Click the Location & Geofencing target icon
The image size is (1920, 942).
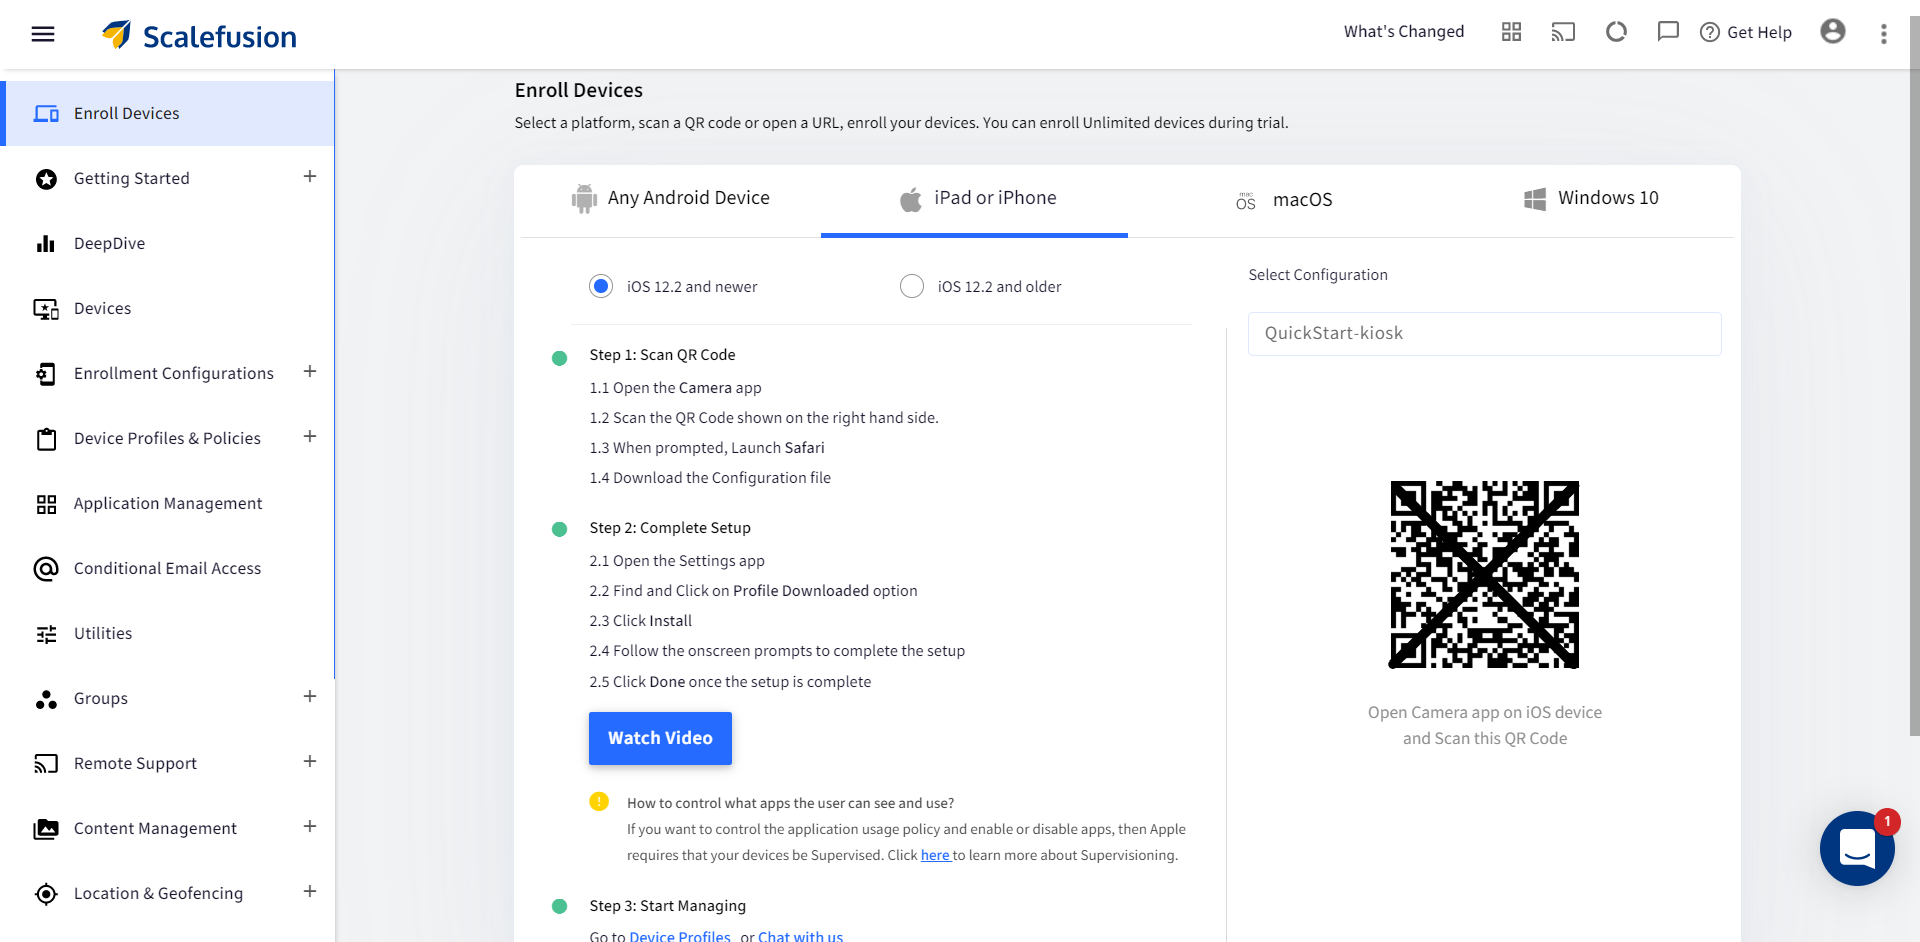(x=46, y=894)
